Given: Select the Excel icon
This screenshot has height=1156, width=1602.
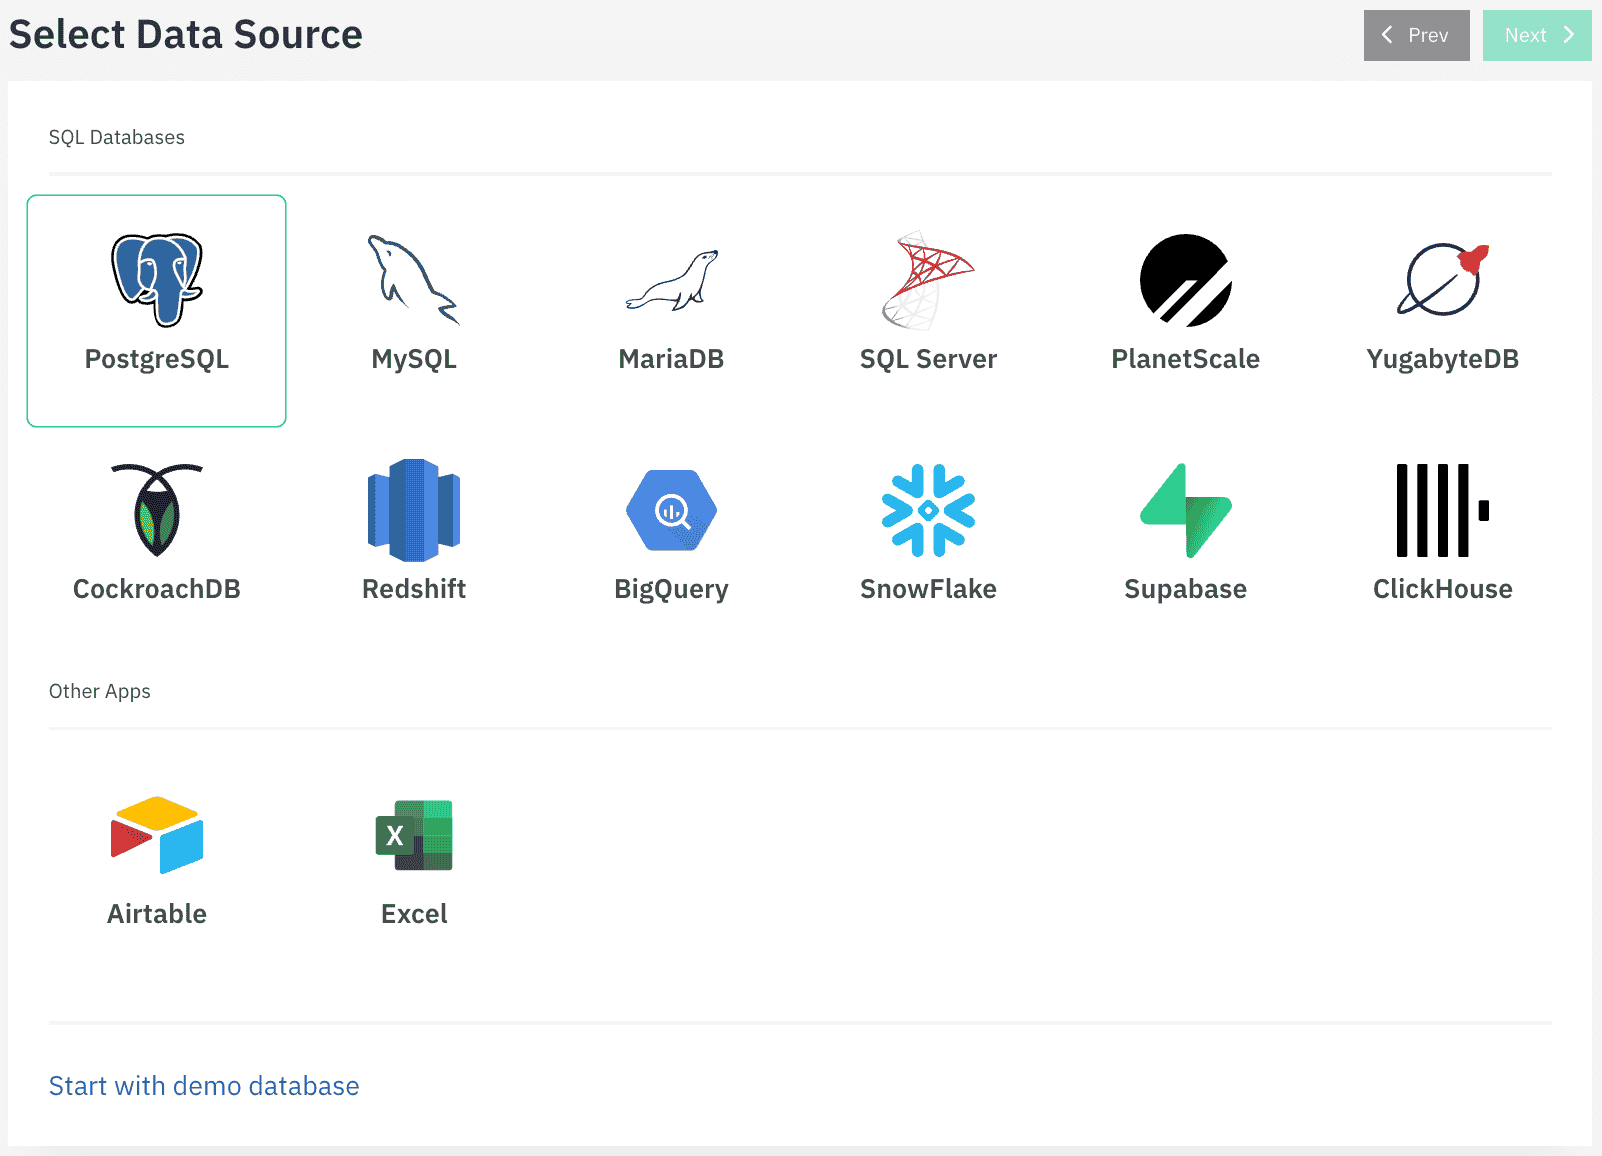Looking at the screenshot, I should (x=414, y=835).
